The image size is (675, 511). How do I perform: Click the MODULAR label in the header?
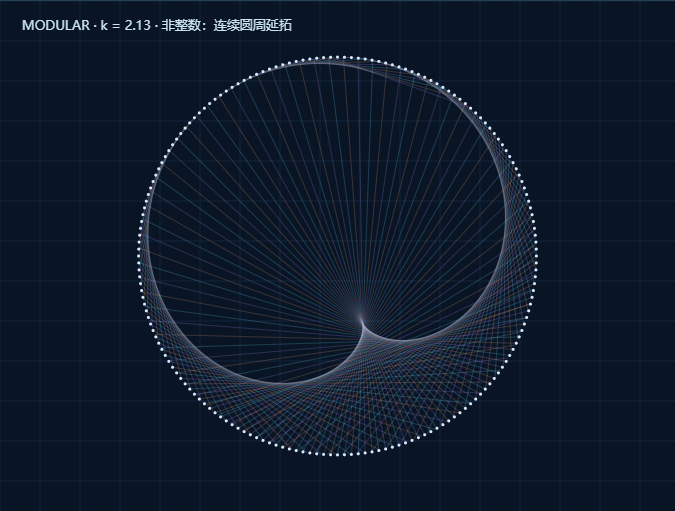click(x=56, y=25)
